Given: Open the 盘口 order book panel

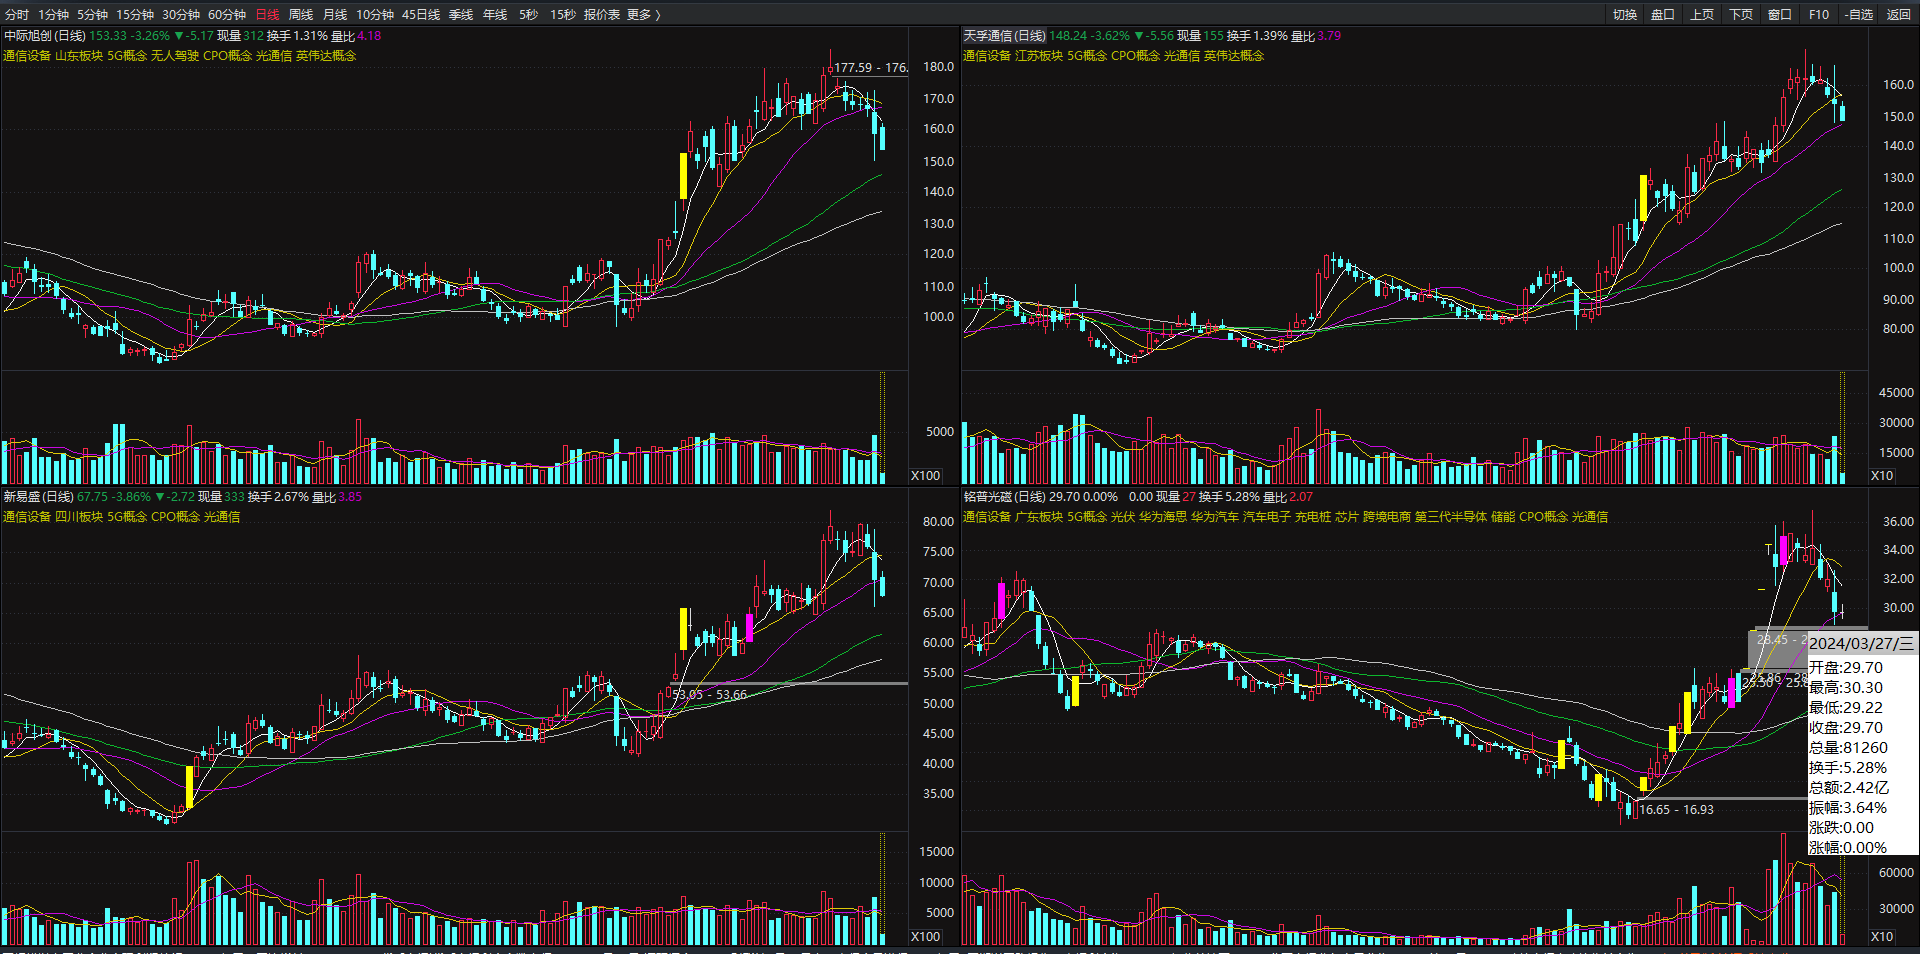Looking at the screenshot, I should (1663, 14).
